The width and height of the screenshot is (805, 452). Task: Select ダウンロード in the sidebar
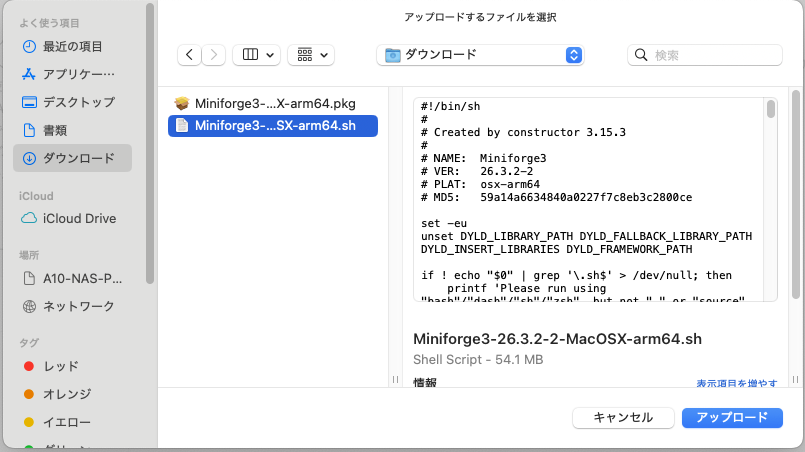click(x=72, y=158)
